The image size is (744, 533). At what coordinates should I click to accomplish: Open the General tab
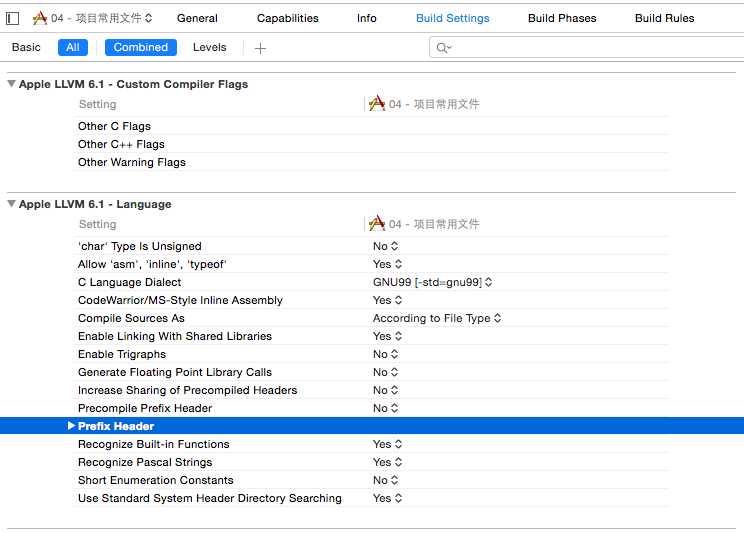click(x=197, y=18)
